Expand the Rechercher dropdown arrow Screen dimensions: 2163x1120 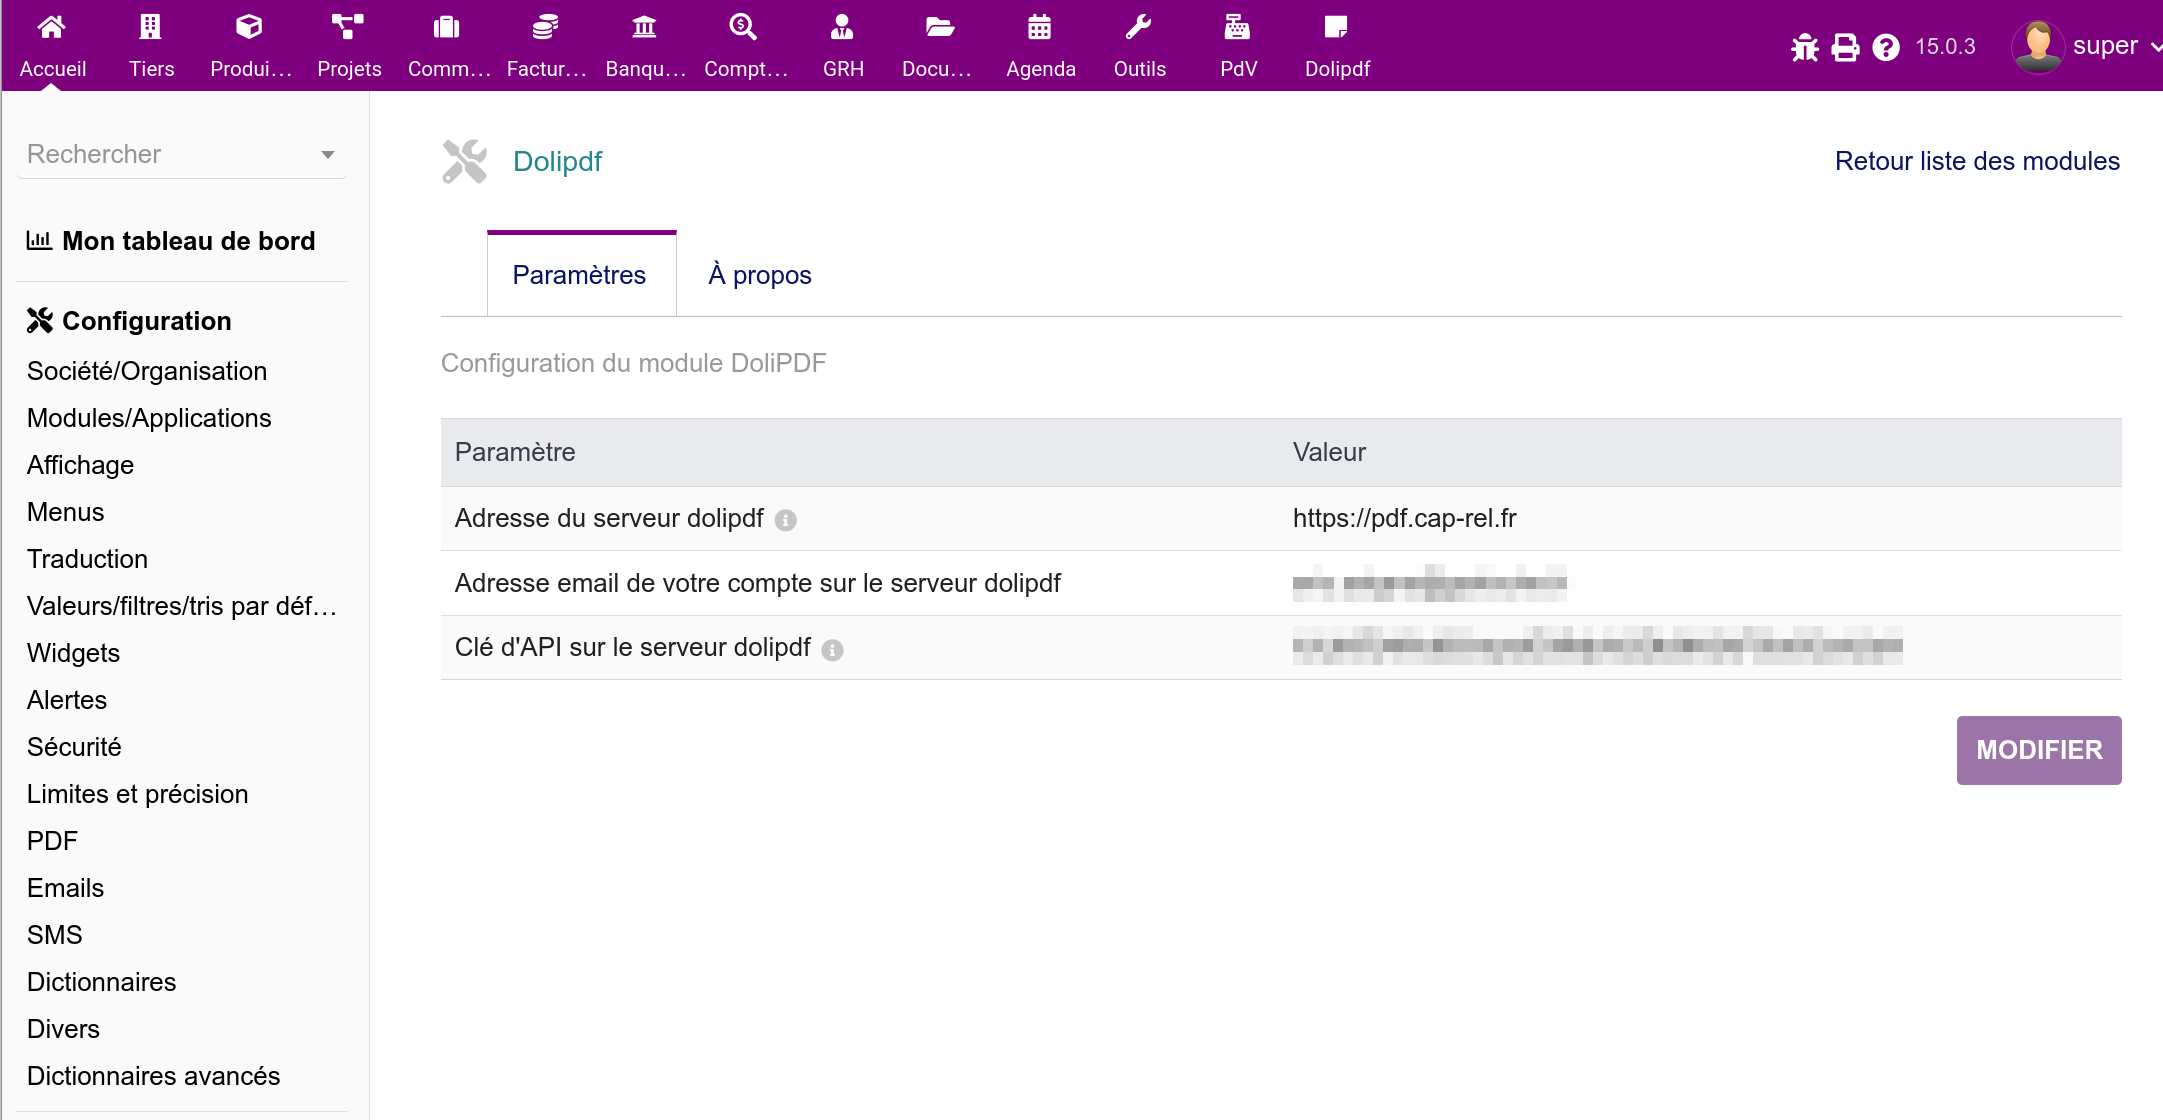click(x=327, y=155)
